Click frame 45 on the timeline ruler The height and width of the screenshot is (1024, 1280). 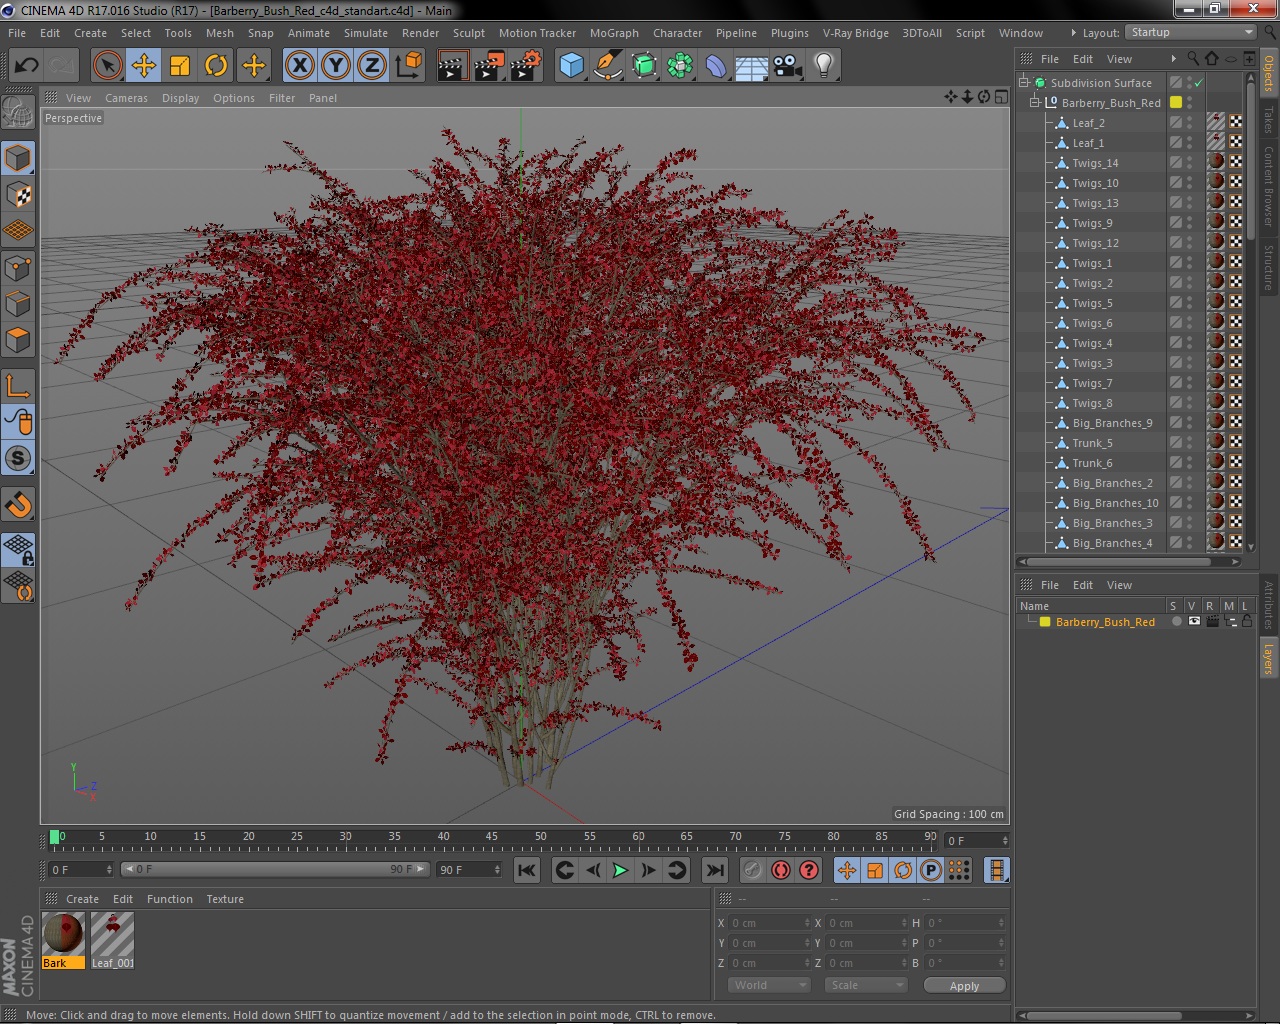tap(491, 837)
